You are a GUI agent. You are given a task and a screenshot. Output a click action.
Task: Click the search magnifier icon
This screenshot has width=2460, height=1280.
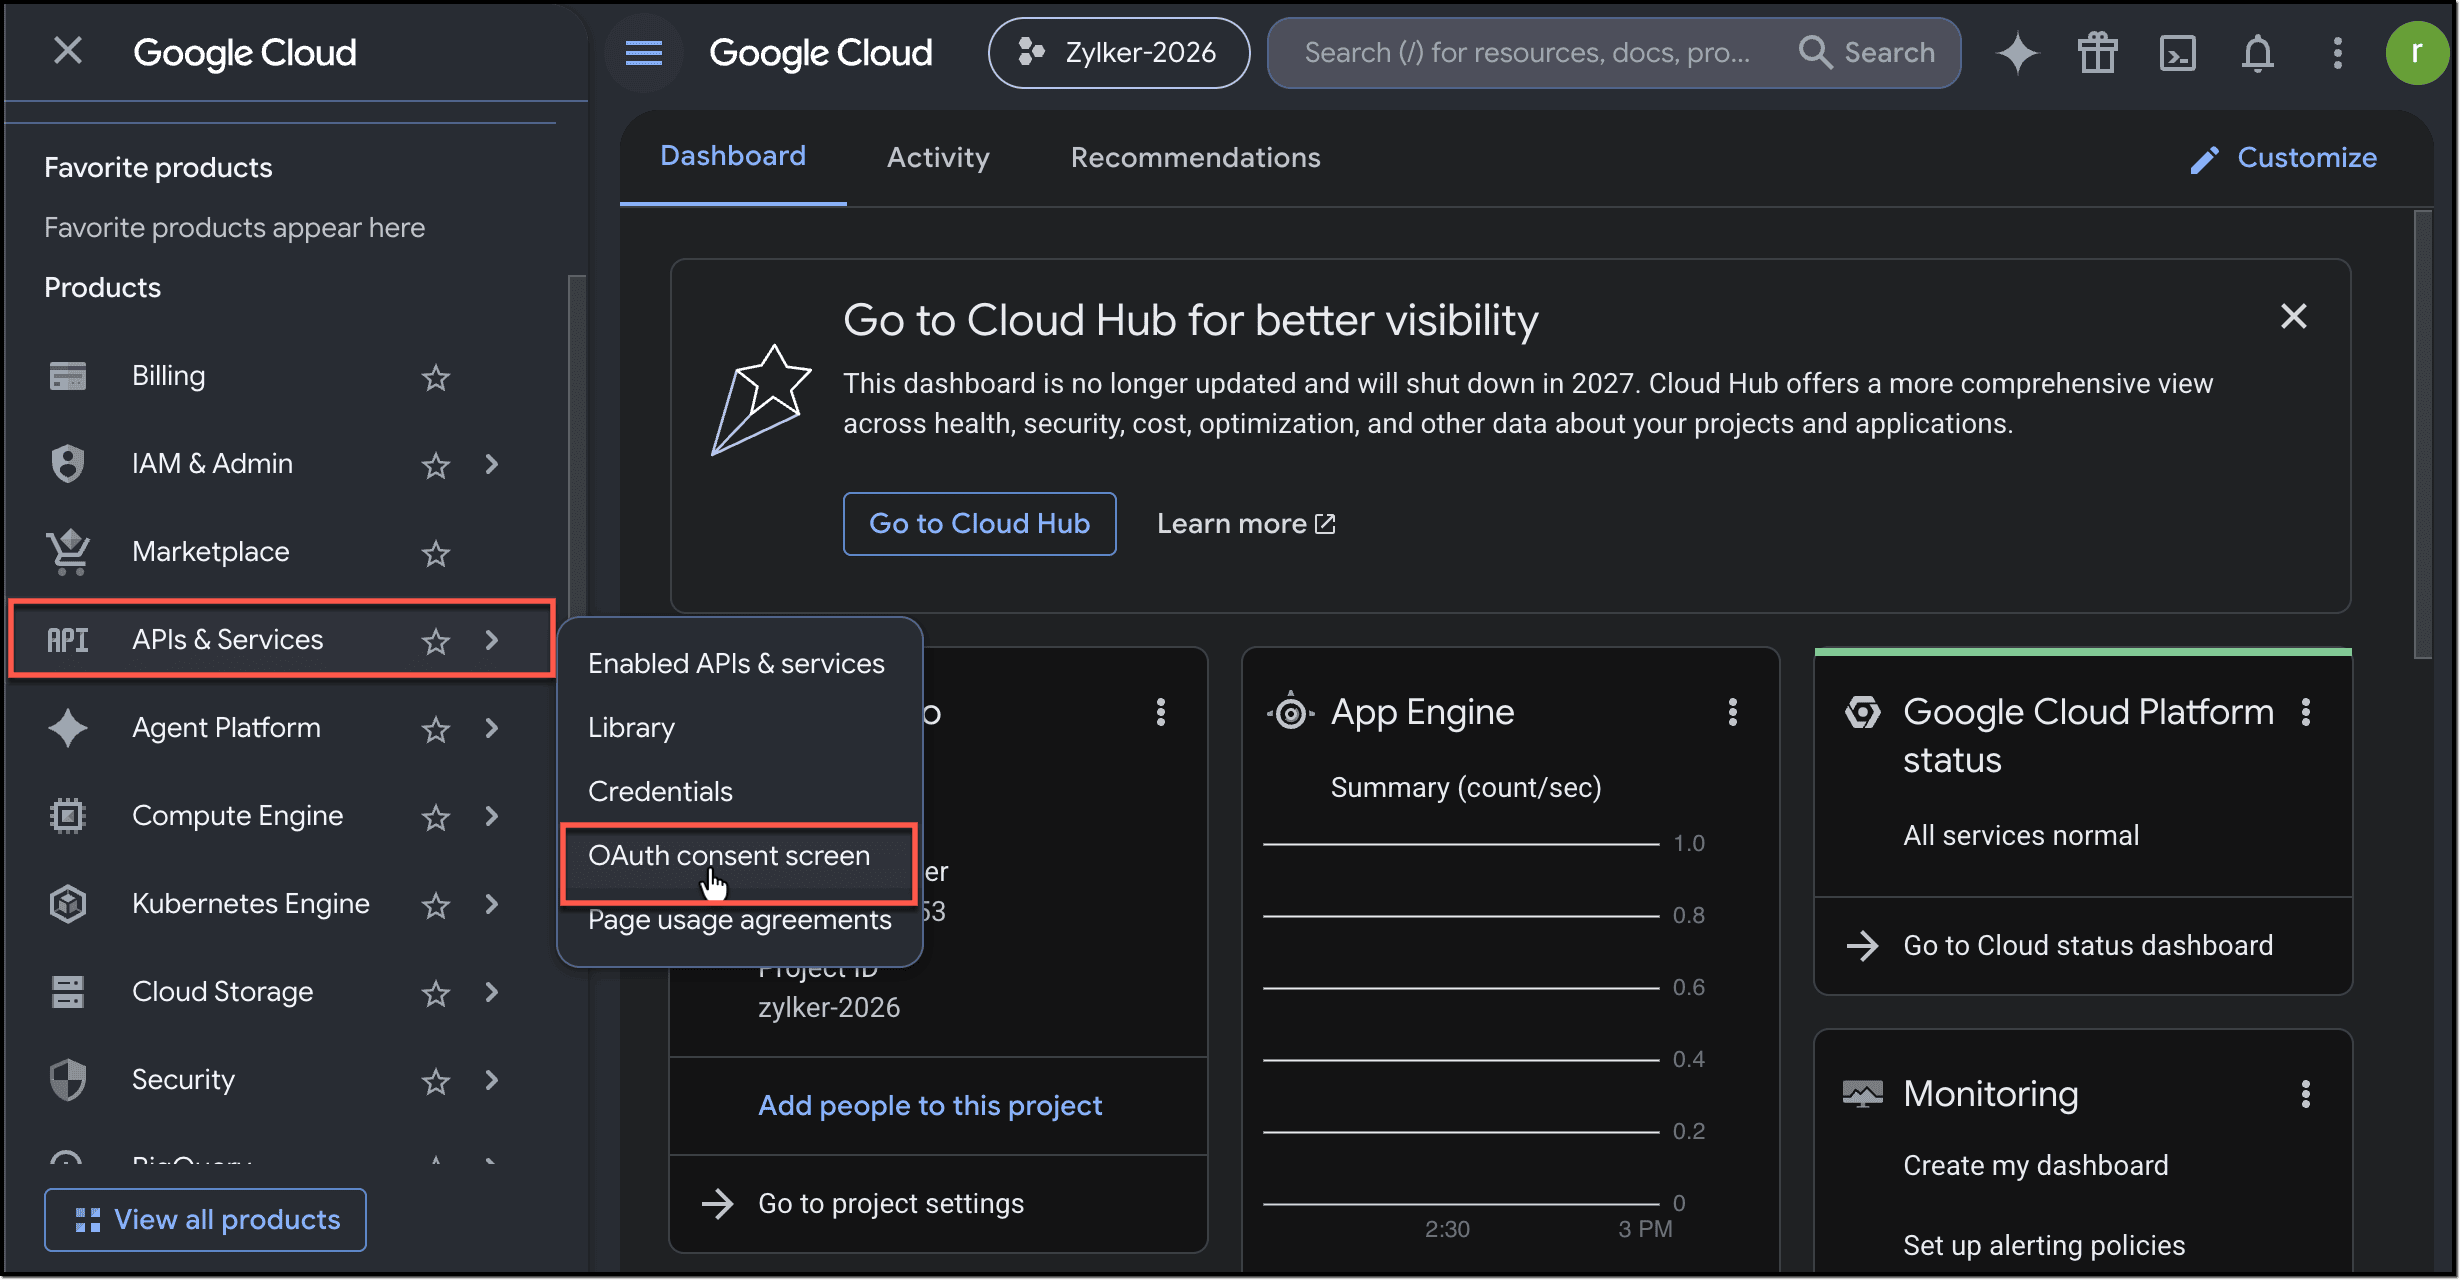(1815, 52)
